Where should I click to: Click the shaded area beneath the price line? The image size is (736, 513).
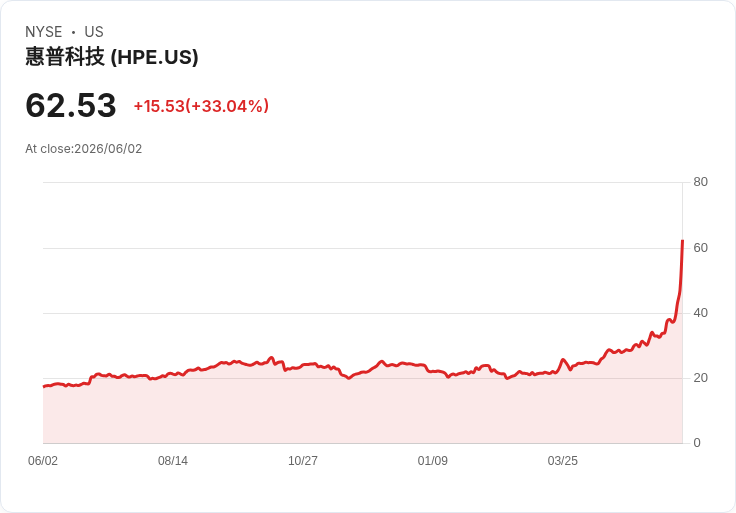tap(362, 413)
